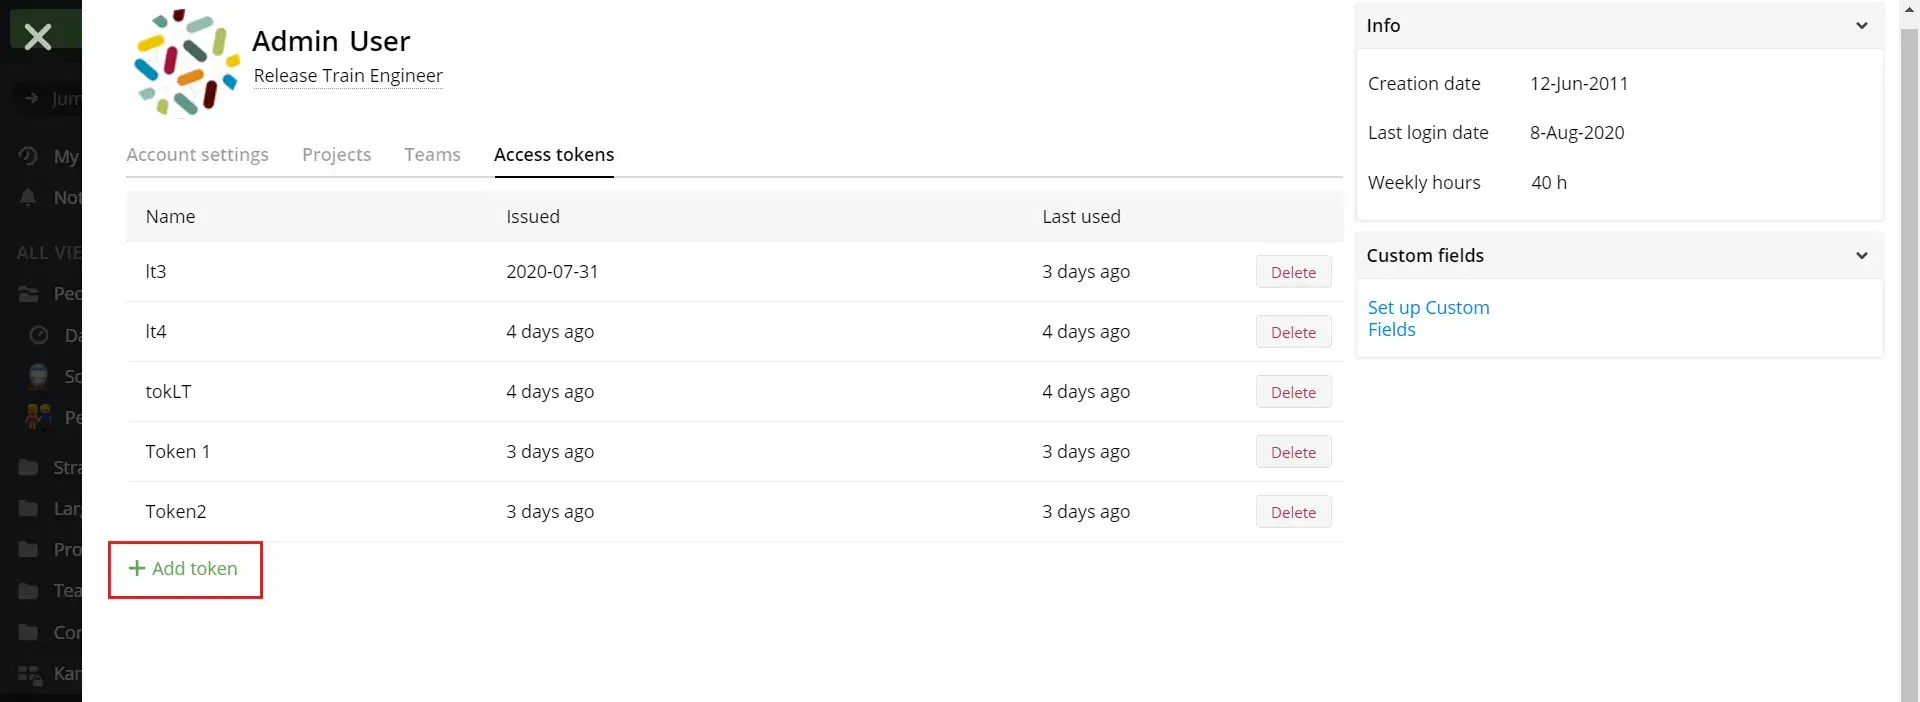1920x702 pixels.
Task: Open the Set up Custom Fields link
Action: [x=1427, y=318]
